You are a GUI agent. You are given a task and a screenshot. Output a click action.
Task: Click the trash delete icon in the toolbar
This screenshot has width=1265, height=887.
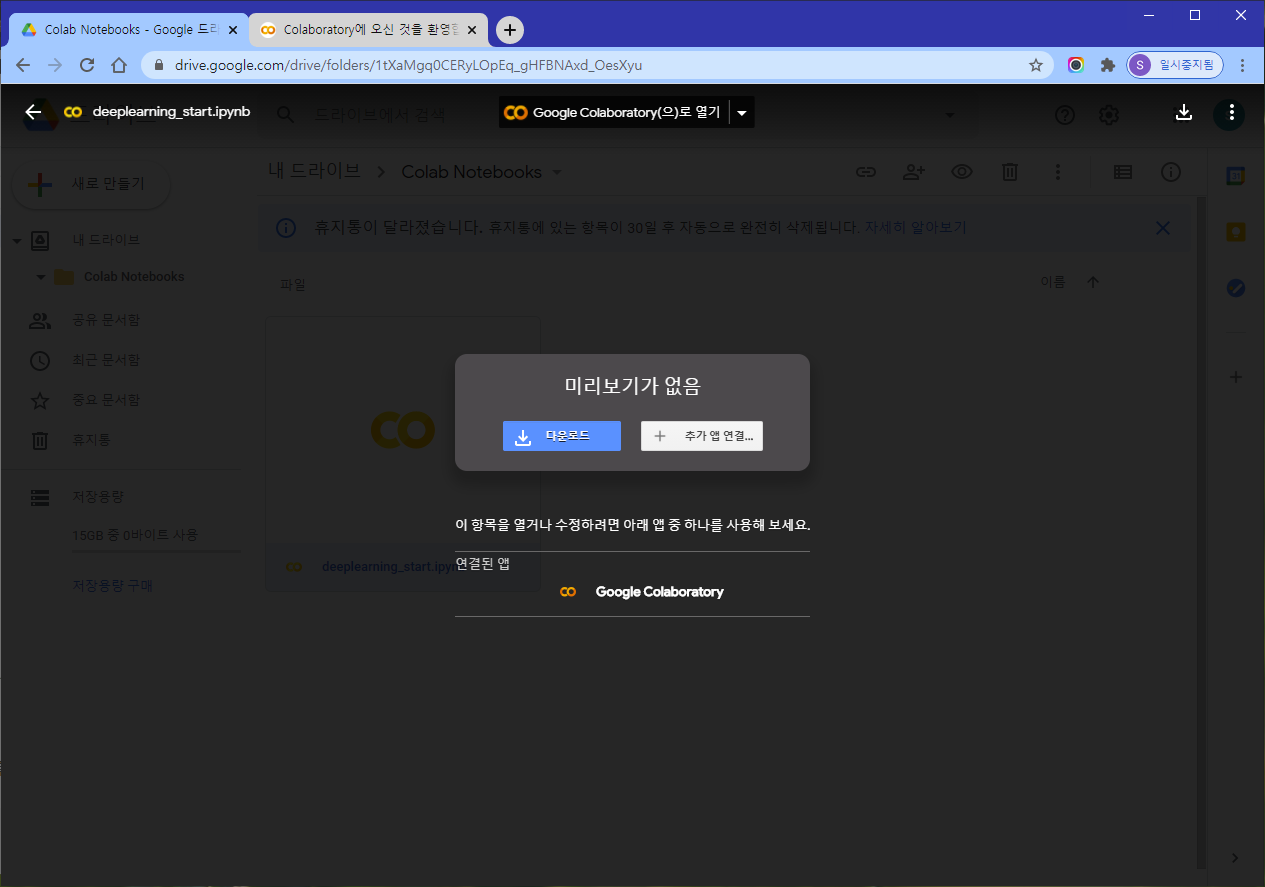click(x=1010, y=172)
